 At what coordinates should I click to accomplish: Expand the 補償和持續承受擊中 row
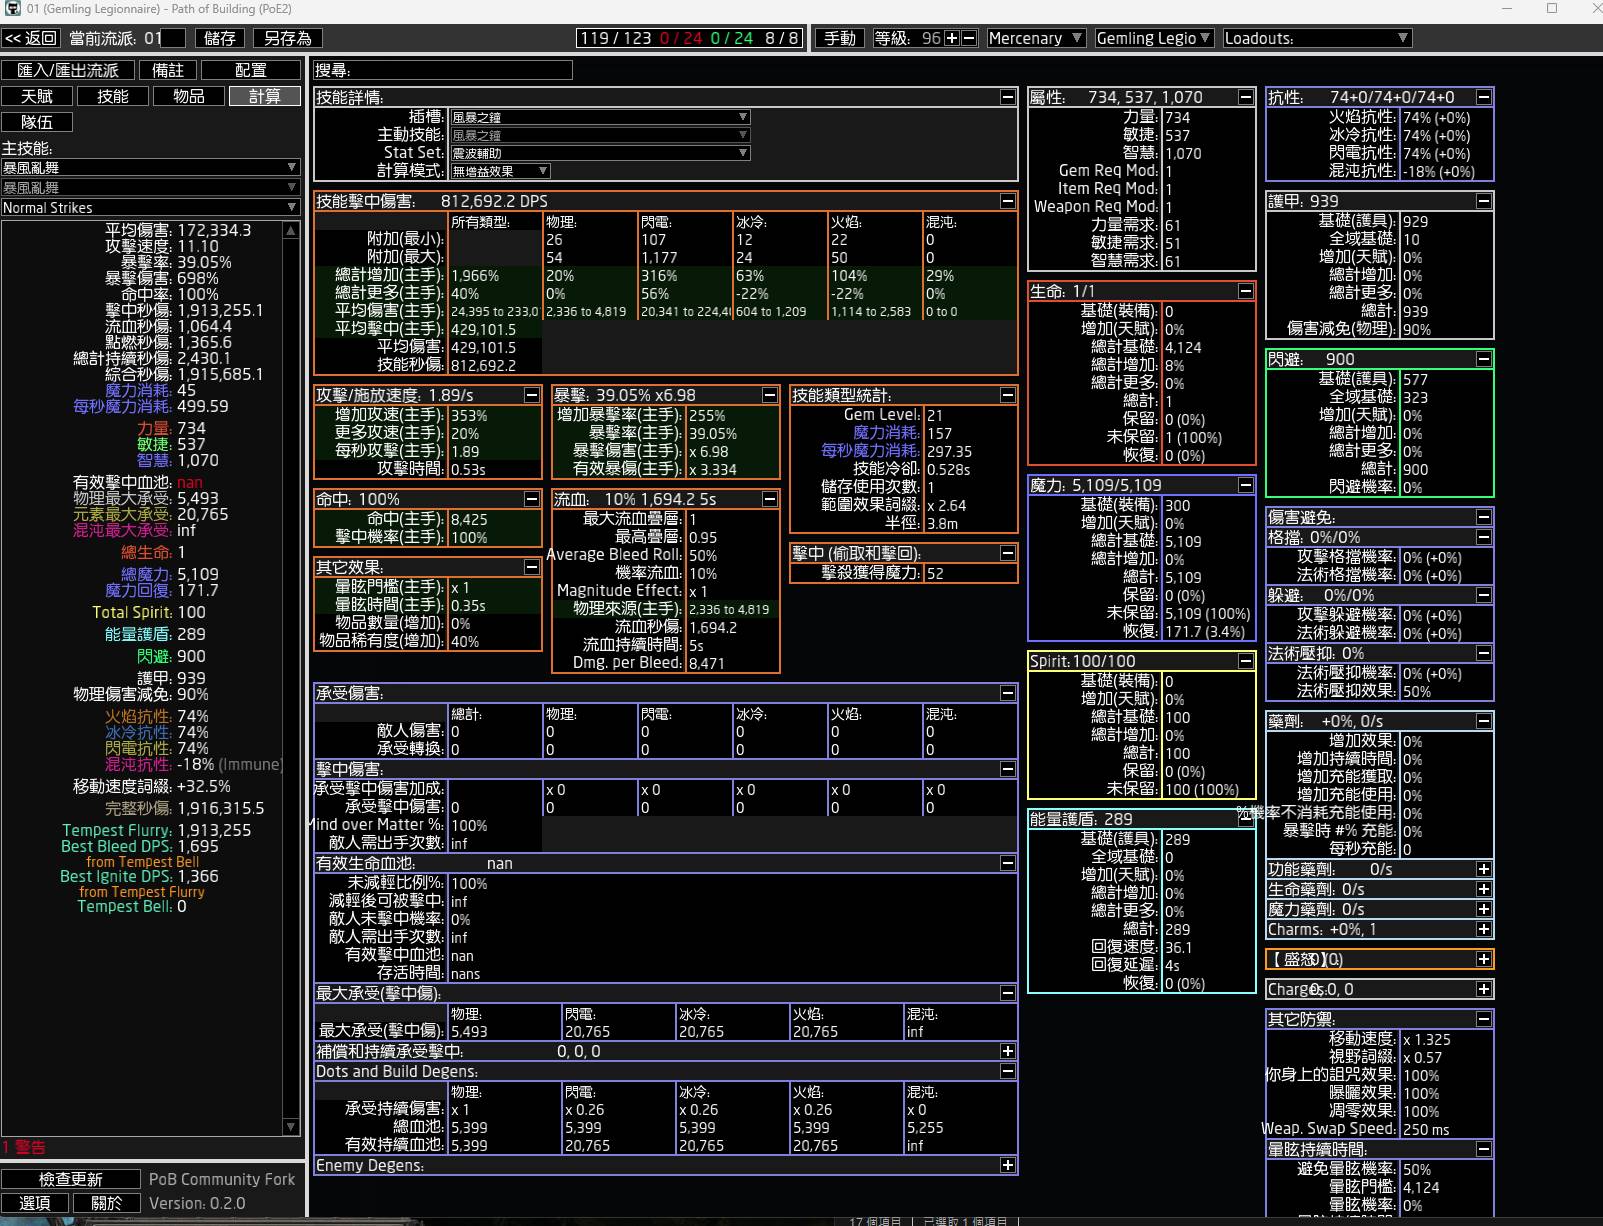(1007, 1051)
